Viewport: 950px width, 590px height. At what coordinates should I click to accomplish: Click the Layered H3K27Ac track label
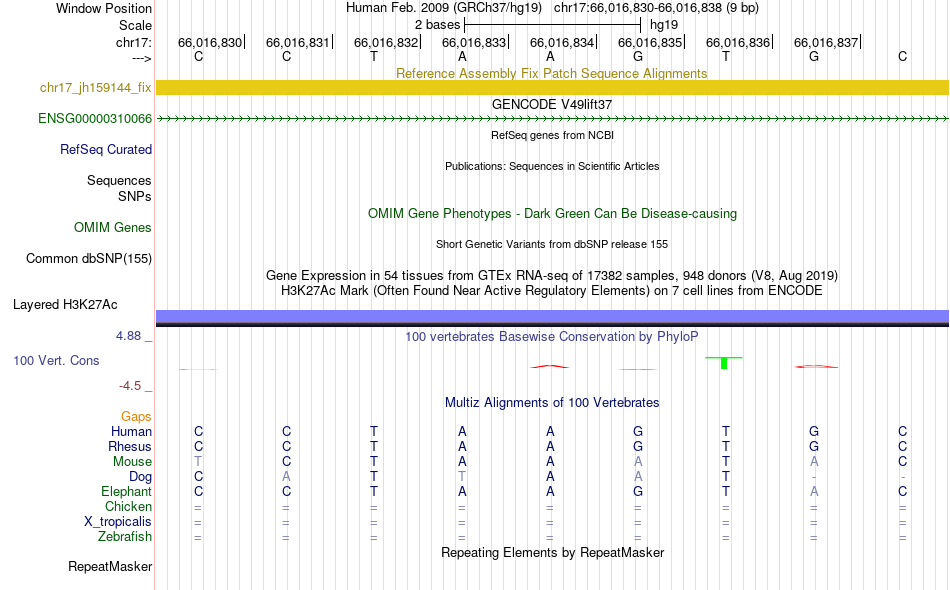click(x=65, y=305)
